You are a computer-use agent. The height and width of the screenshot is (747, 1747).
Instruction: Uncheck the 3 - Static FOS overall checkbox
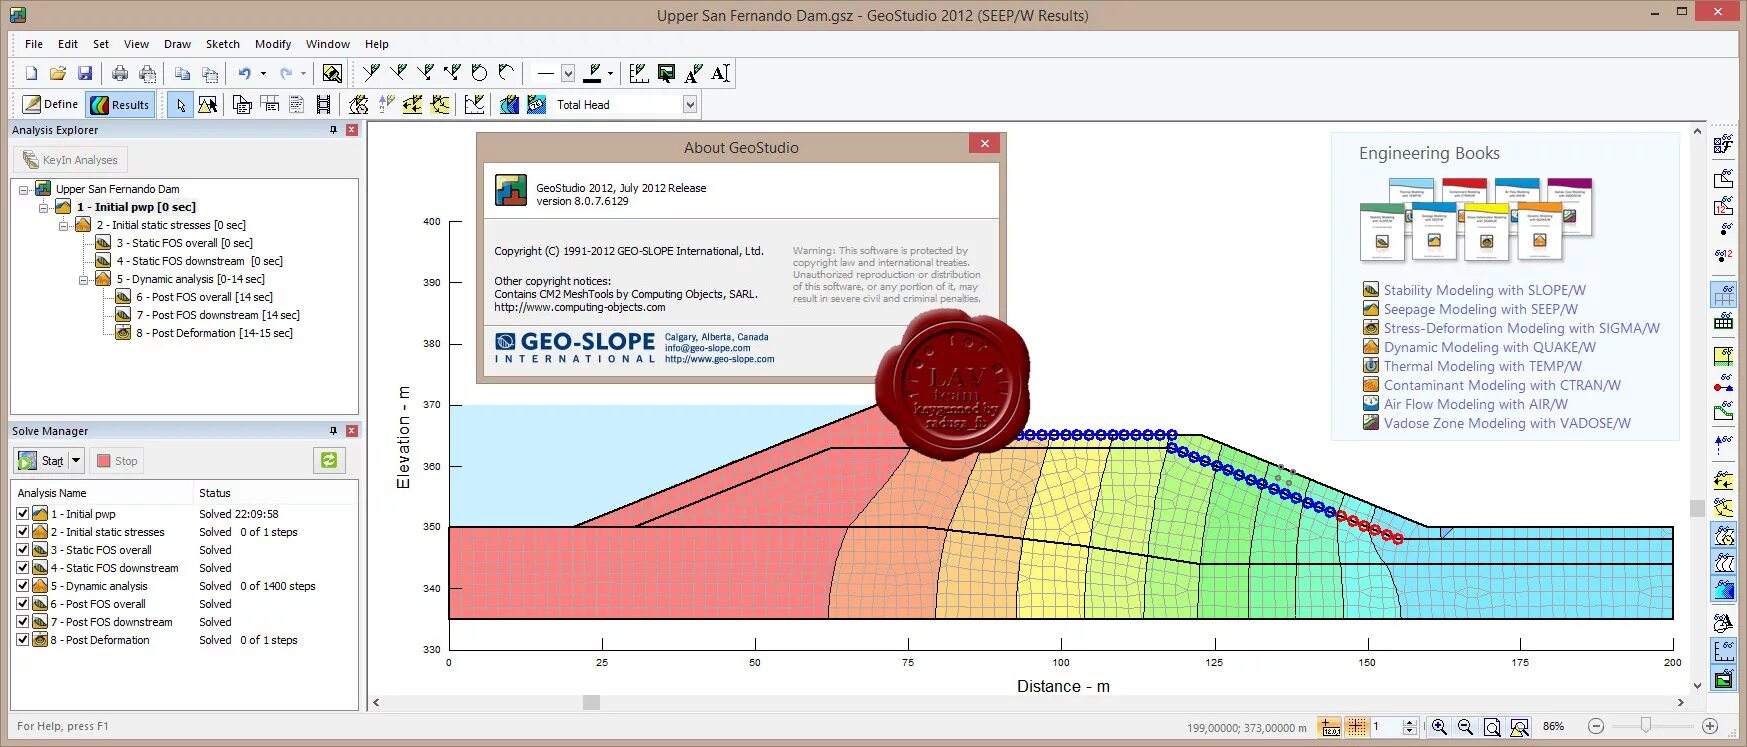point(23,549)
